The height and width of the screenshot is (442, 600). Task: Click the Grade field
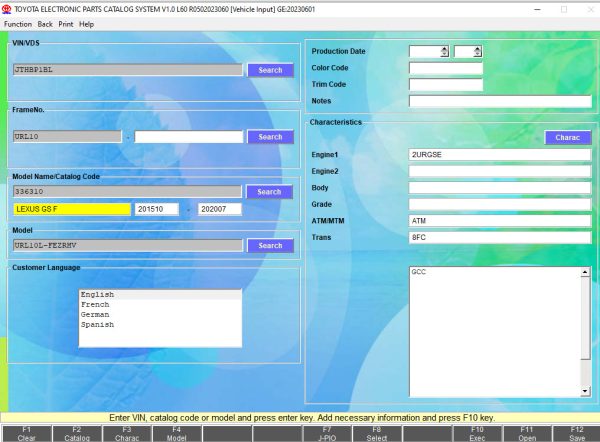(500, 204)
